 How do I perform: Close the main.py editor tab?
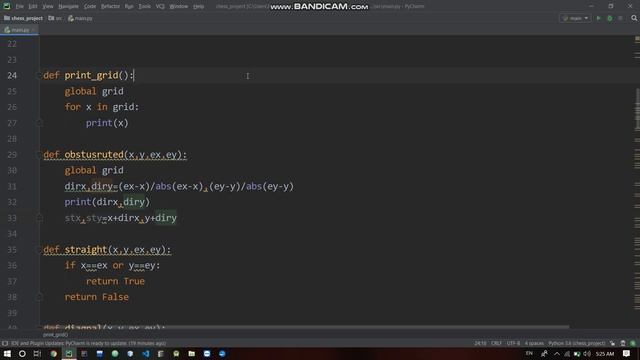click(x=33, y=30)
